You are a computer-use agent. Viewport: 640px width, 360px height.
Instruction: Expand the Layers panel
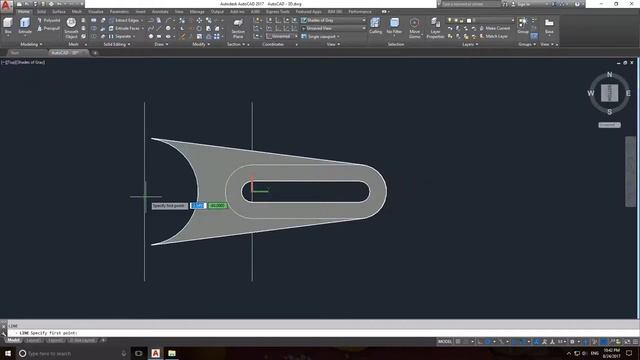(x=470, y=44)
